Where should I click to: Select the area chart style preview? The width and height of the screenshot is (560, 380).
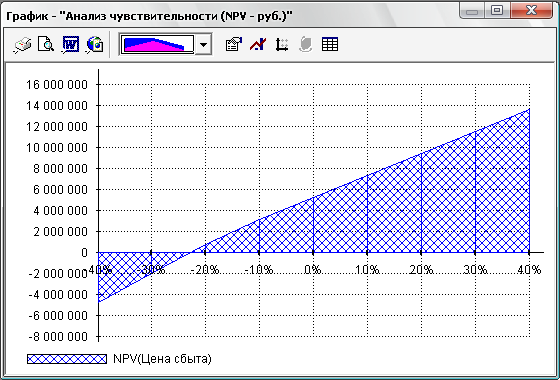157,45
